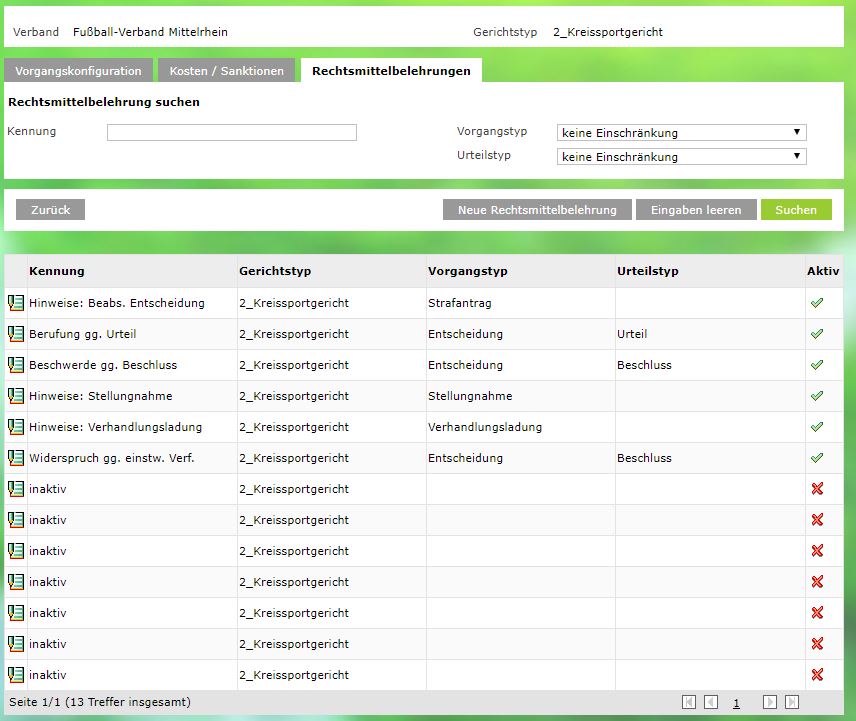Viewport: 856px width, 721px height.
Task: Switch to the Kosten / Sanktionen tab
Action: [x=227, y=71]
